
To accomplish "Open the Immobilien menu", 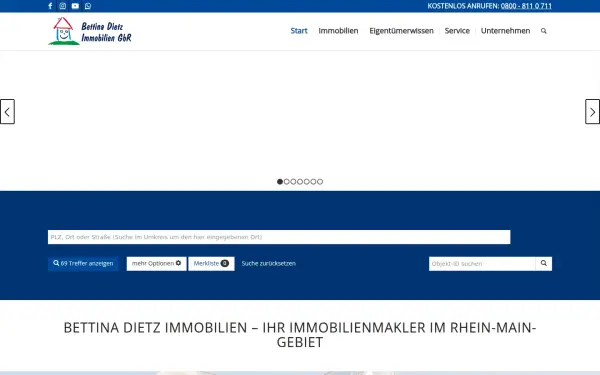I will pyautogui.click(x=338, y=31).
